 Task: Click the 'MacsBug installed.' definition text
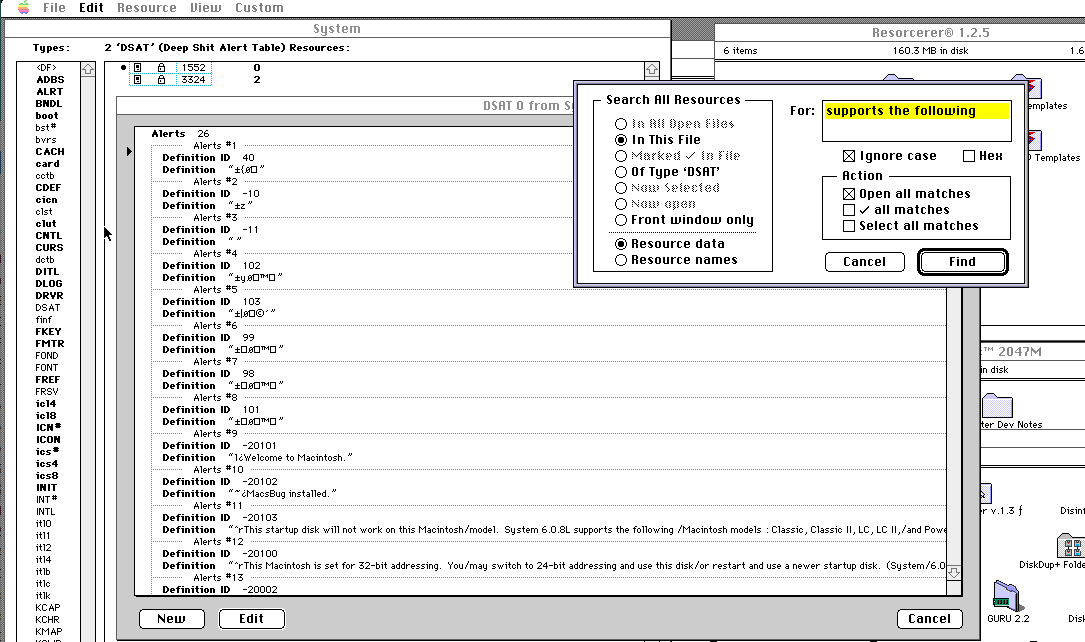coord(289,494)
